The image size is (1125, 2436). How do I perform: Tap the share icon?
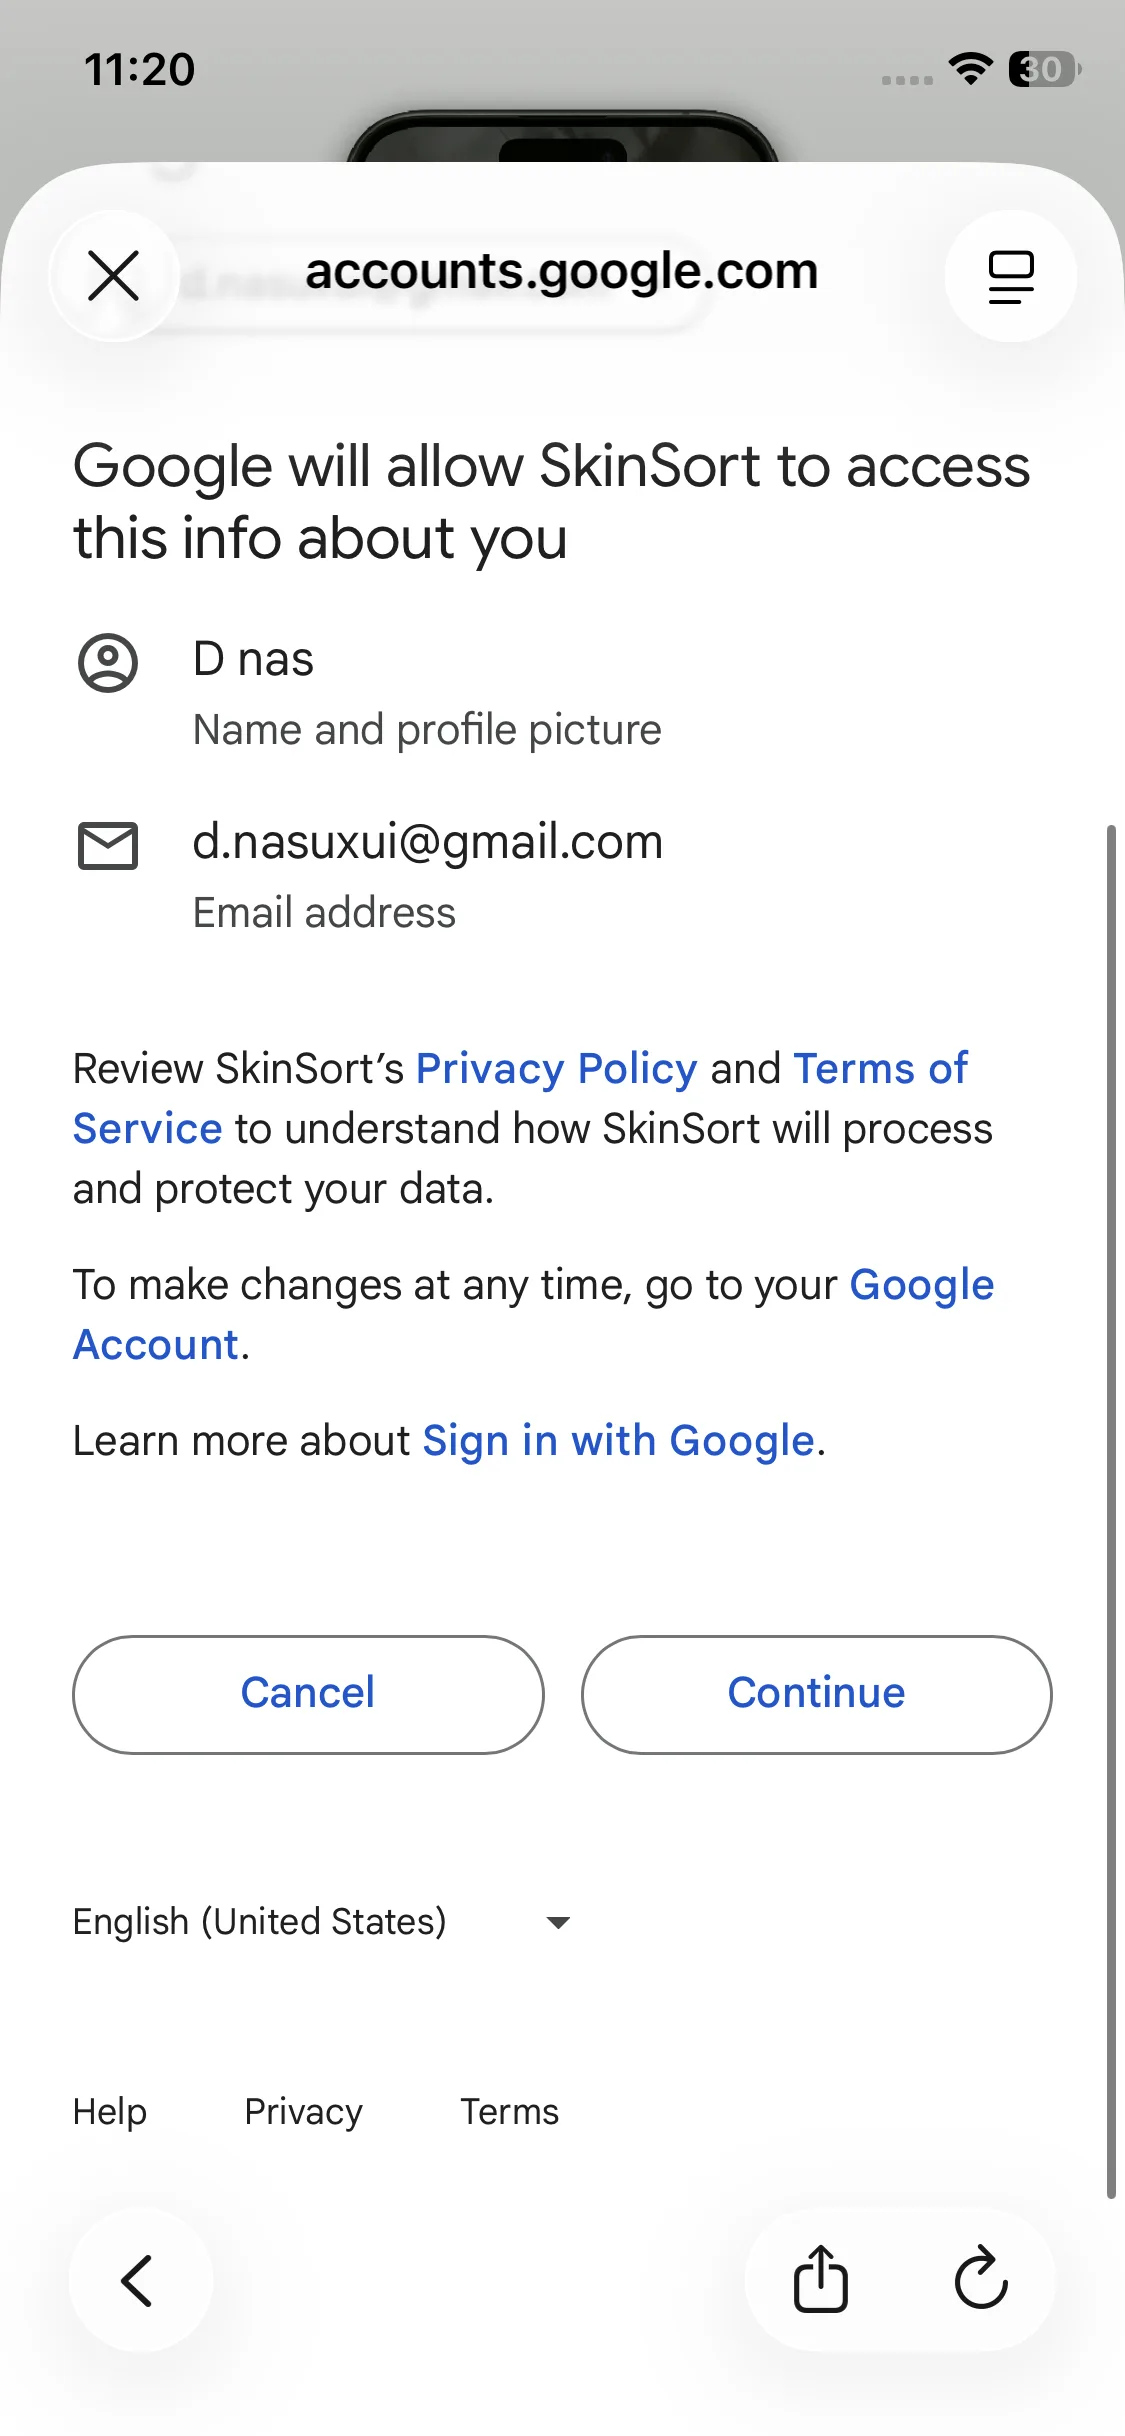pyautogui.click(x=821, y=2281)
